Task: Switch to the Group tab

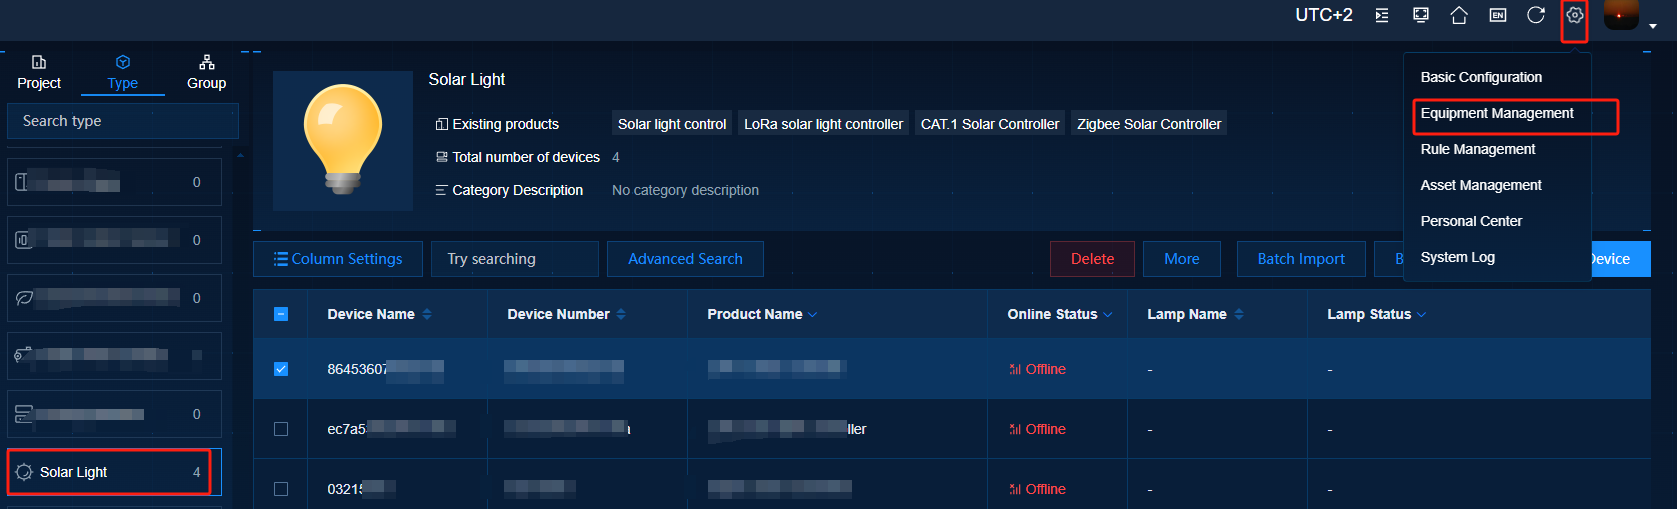Action: coord(206,73)
